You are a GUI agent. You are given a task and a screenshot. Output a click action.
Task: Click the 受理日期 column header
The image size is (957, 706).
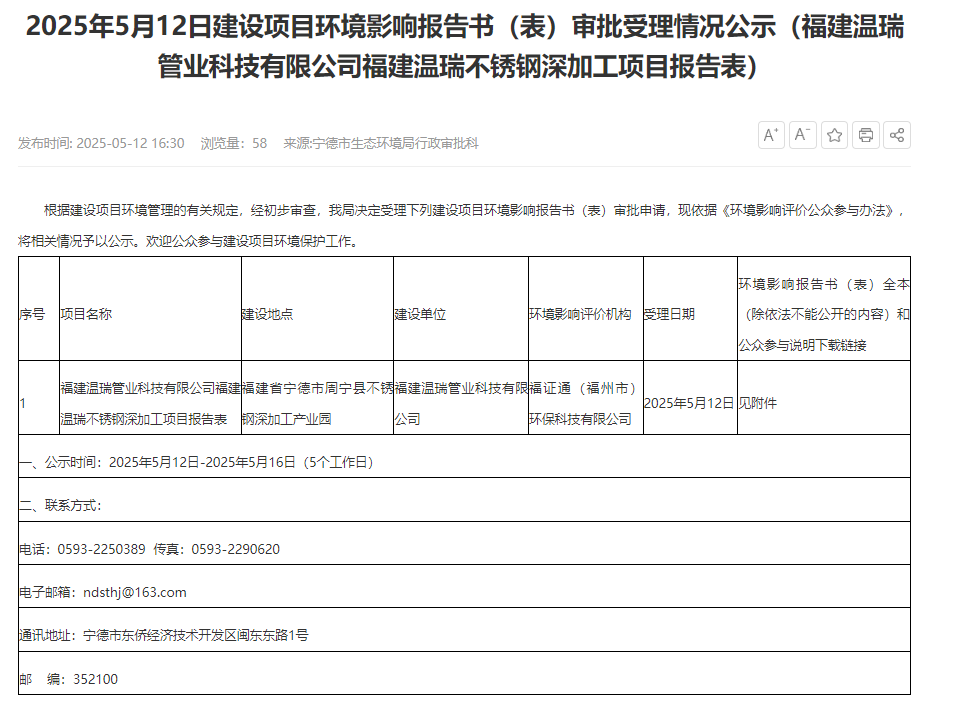pyautogui.click(x=669, y=314)
